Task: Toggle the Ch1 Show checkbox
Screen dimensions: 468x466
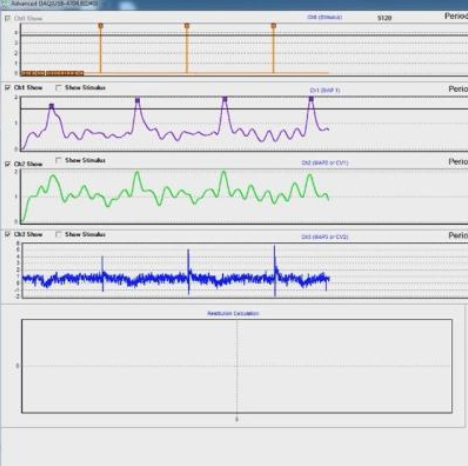Action: 8,88
